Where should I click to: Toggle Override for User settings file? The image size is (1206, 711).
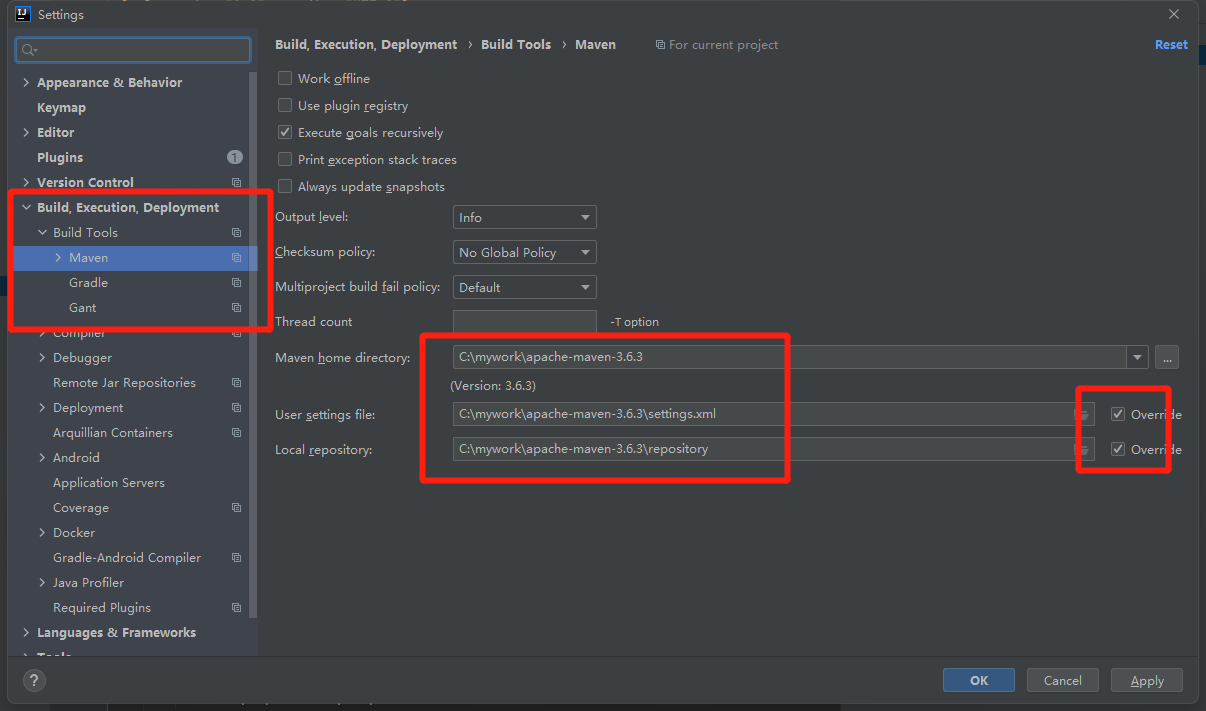pyautogui.click(x=1118, y=414)
